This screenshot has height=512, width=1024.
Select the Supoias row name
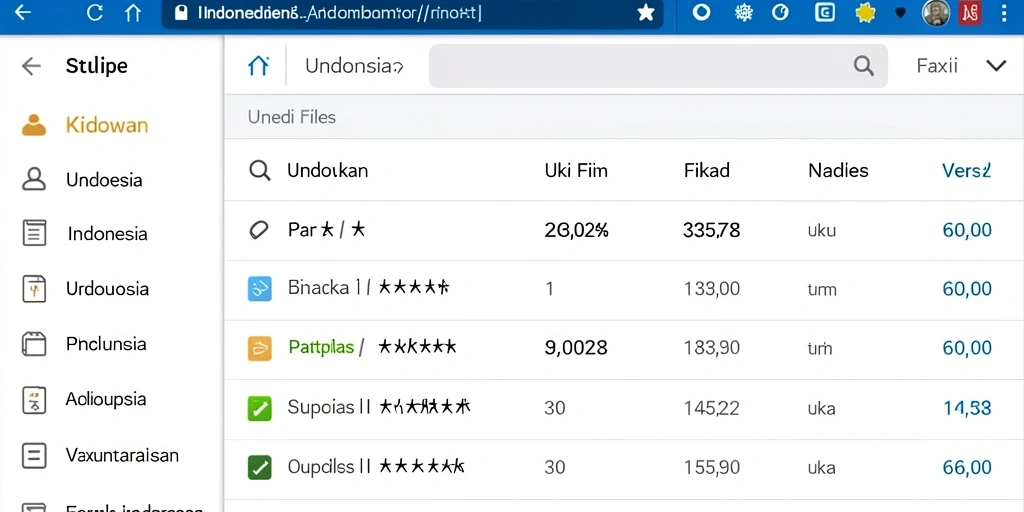pyautogui.click(x=321, y=408)
